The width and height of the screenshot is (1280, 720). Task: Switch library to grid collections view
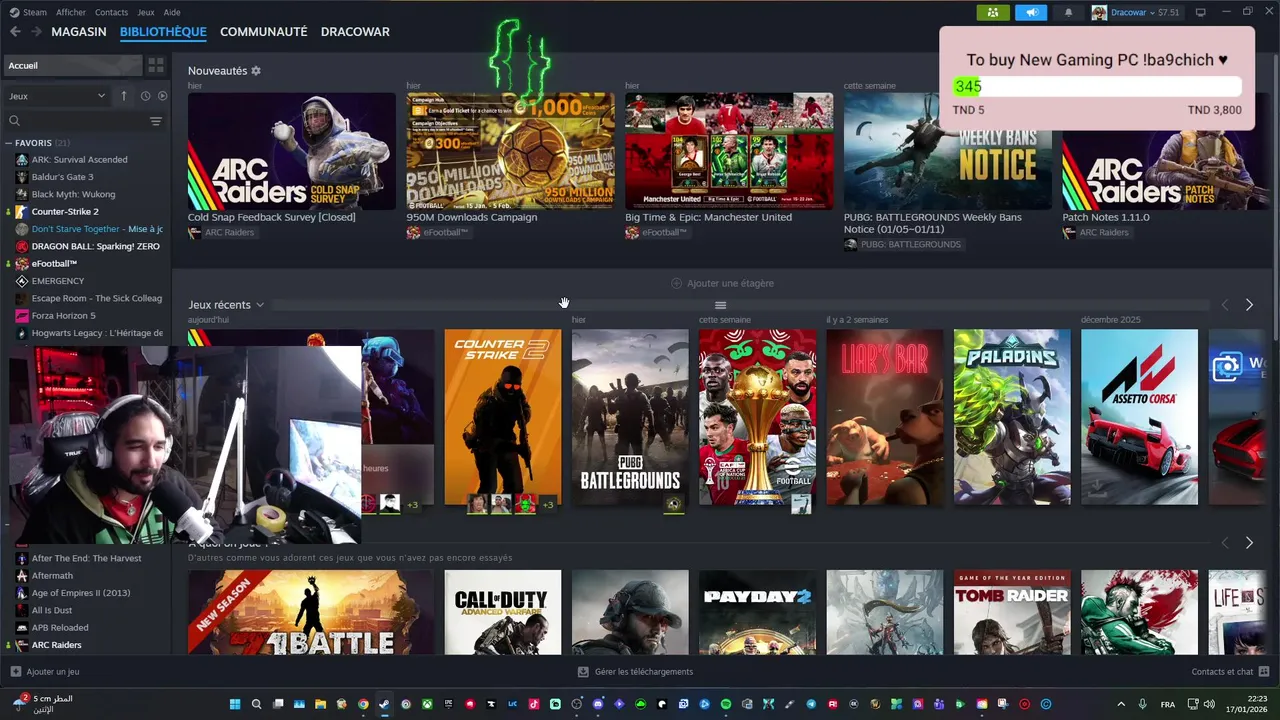[156, 65]
